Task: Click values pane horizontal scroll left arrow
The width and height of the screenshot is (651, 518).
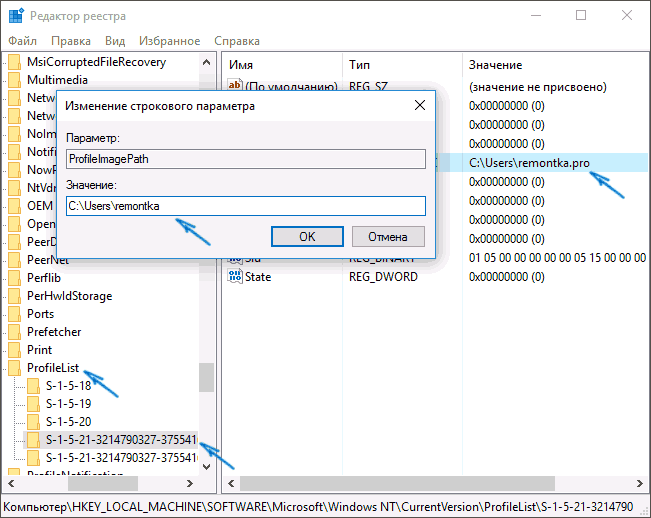Action: pos(231,484)
